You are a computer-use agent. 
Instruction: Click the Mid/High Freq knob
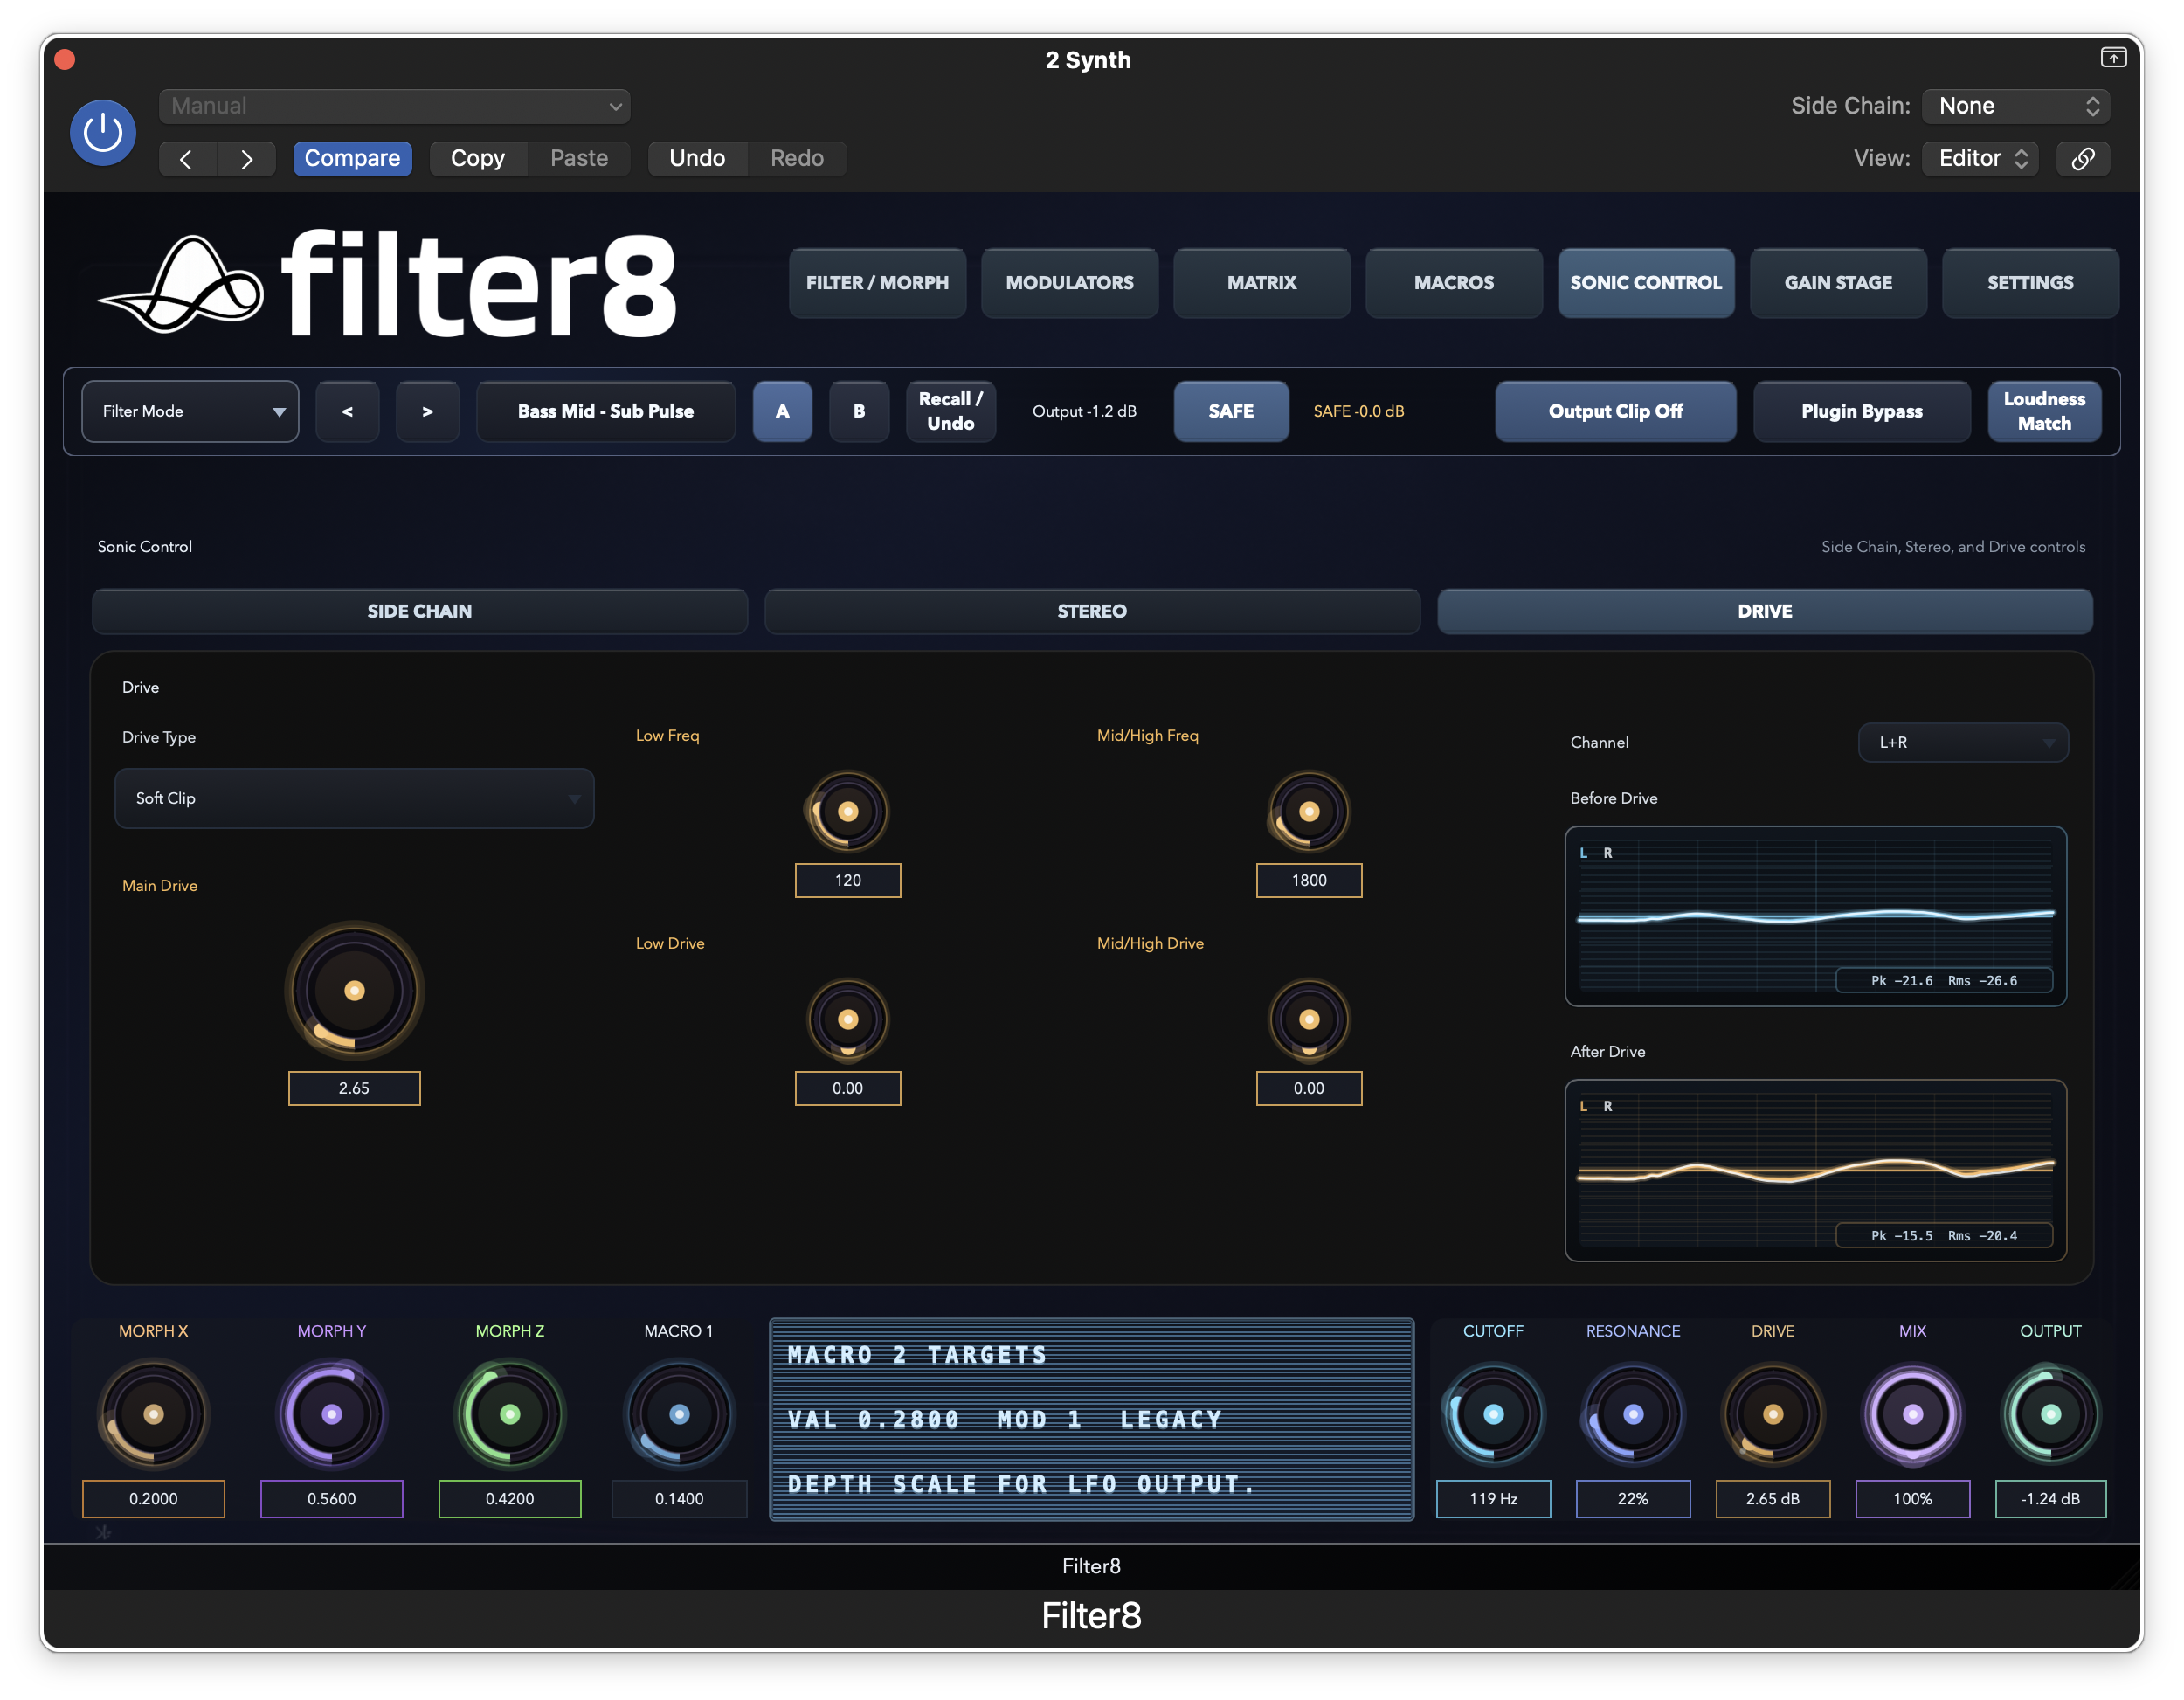1308,811
